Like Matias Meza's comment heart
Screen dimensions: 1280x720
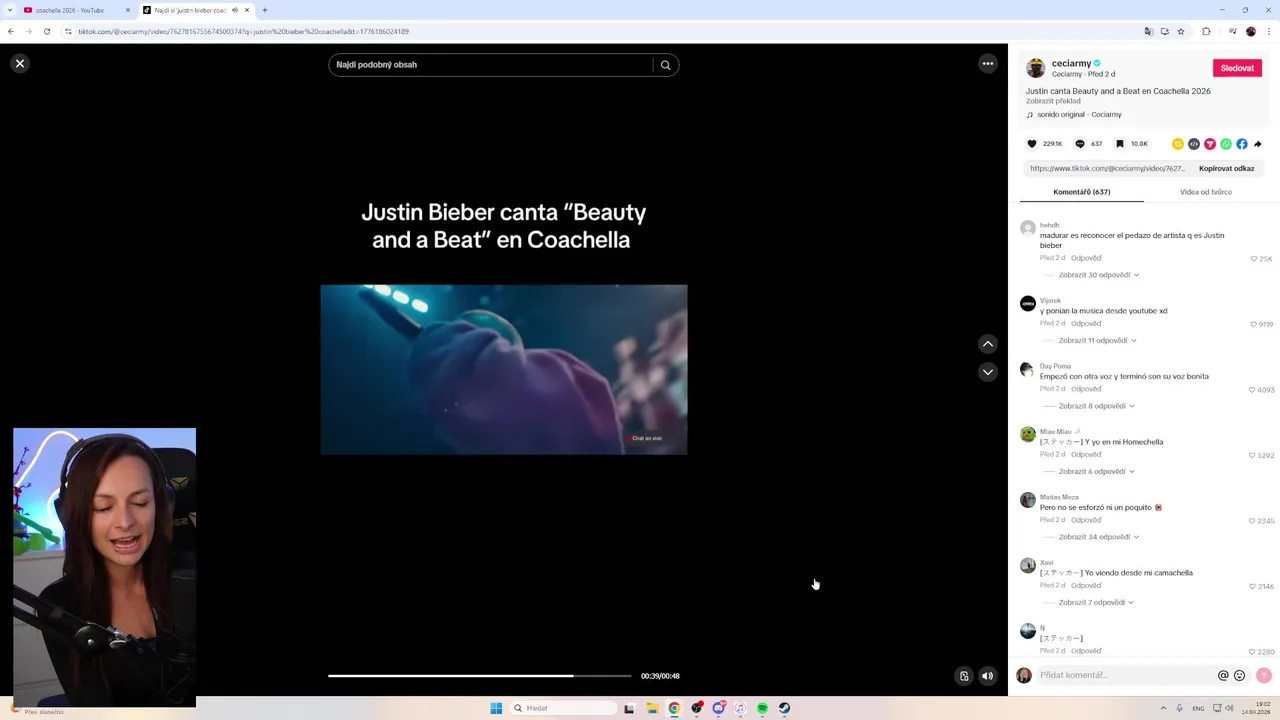click(x=1253, y=521)
